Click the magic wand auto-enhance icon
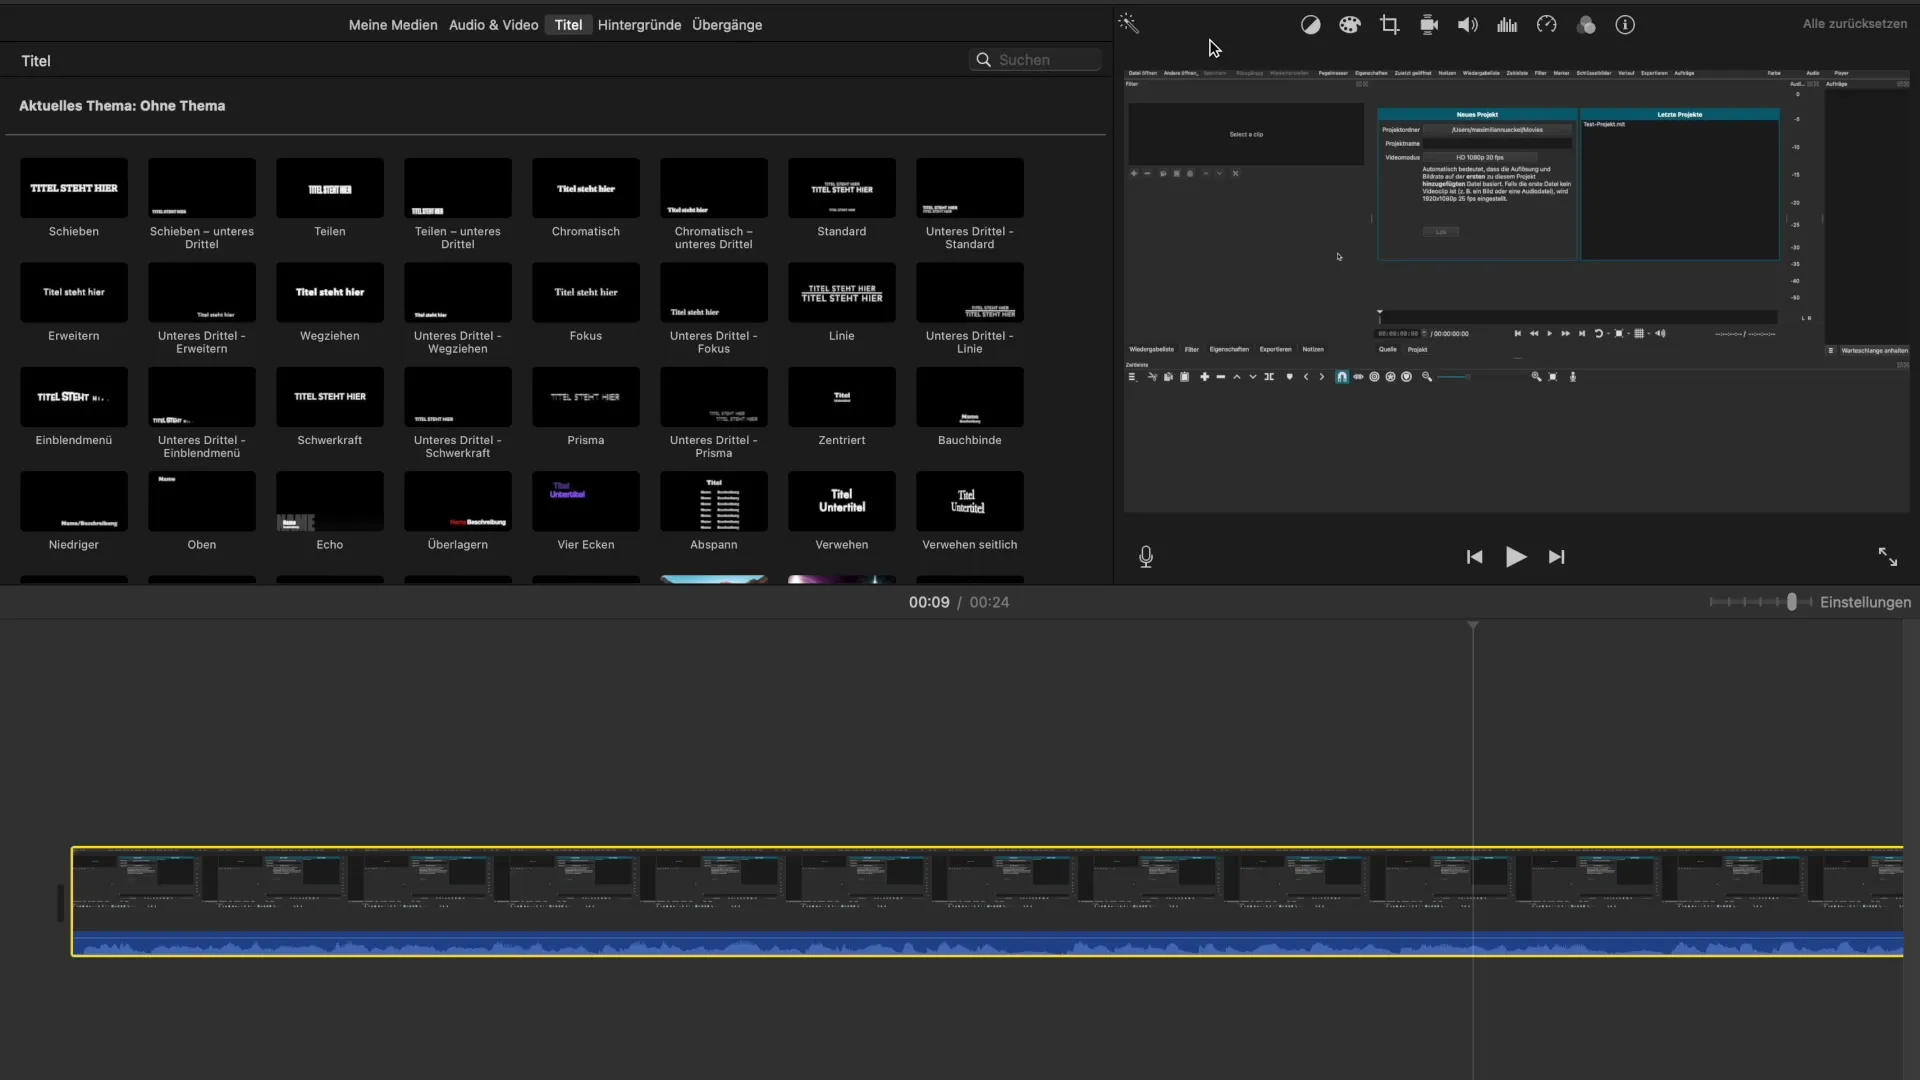Screen dimensions: 1920x1080 point(1128,24)
